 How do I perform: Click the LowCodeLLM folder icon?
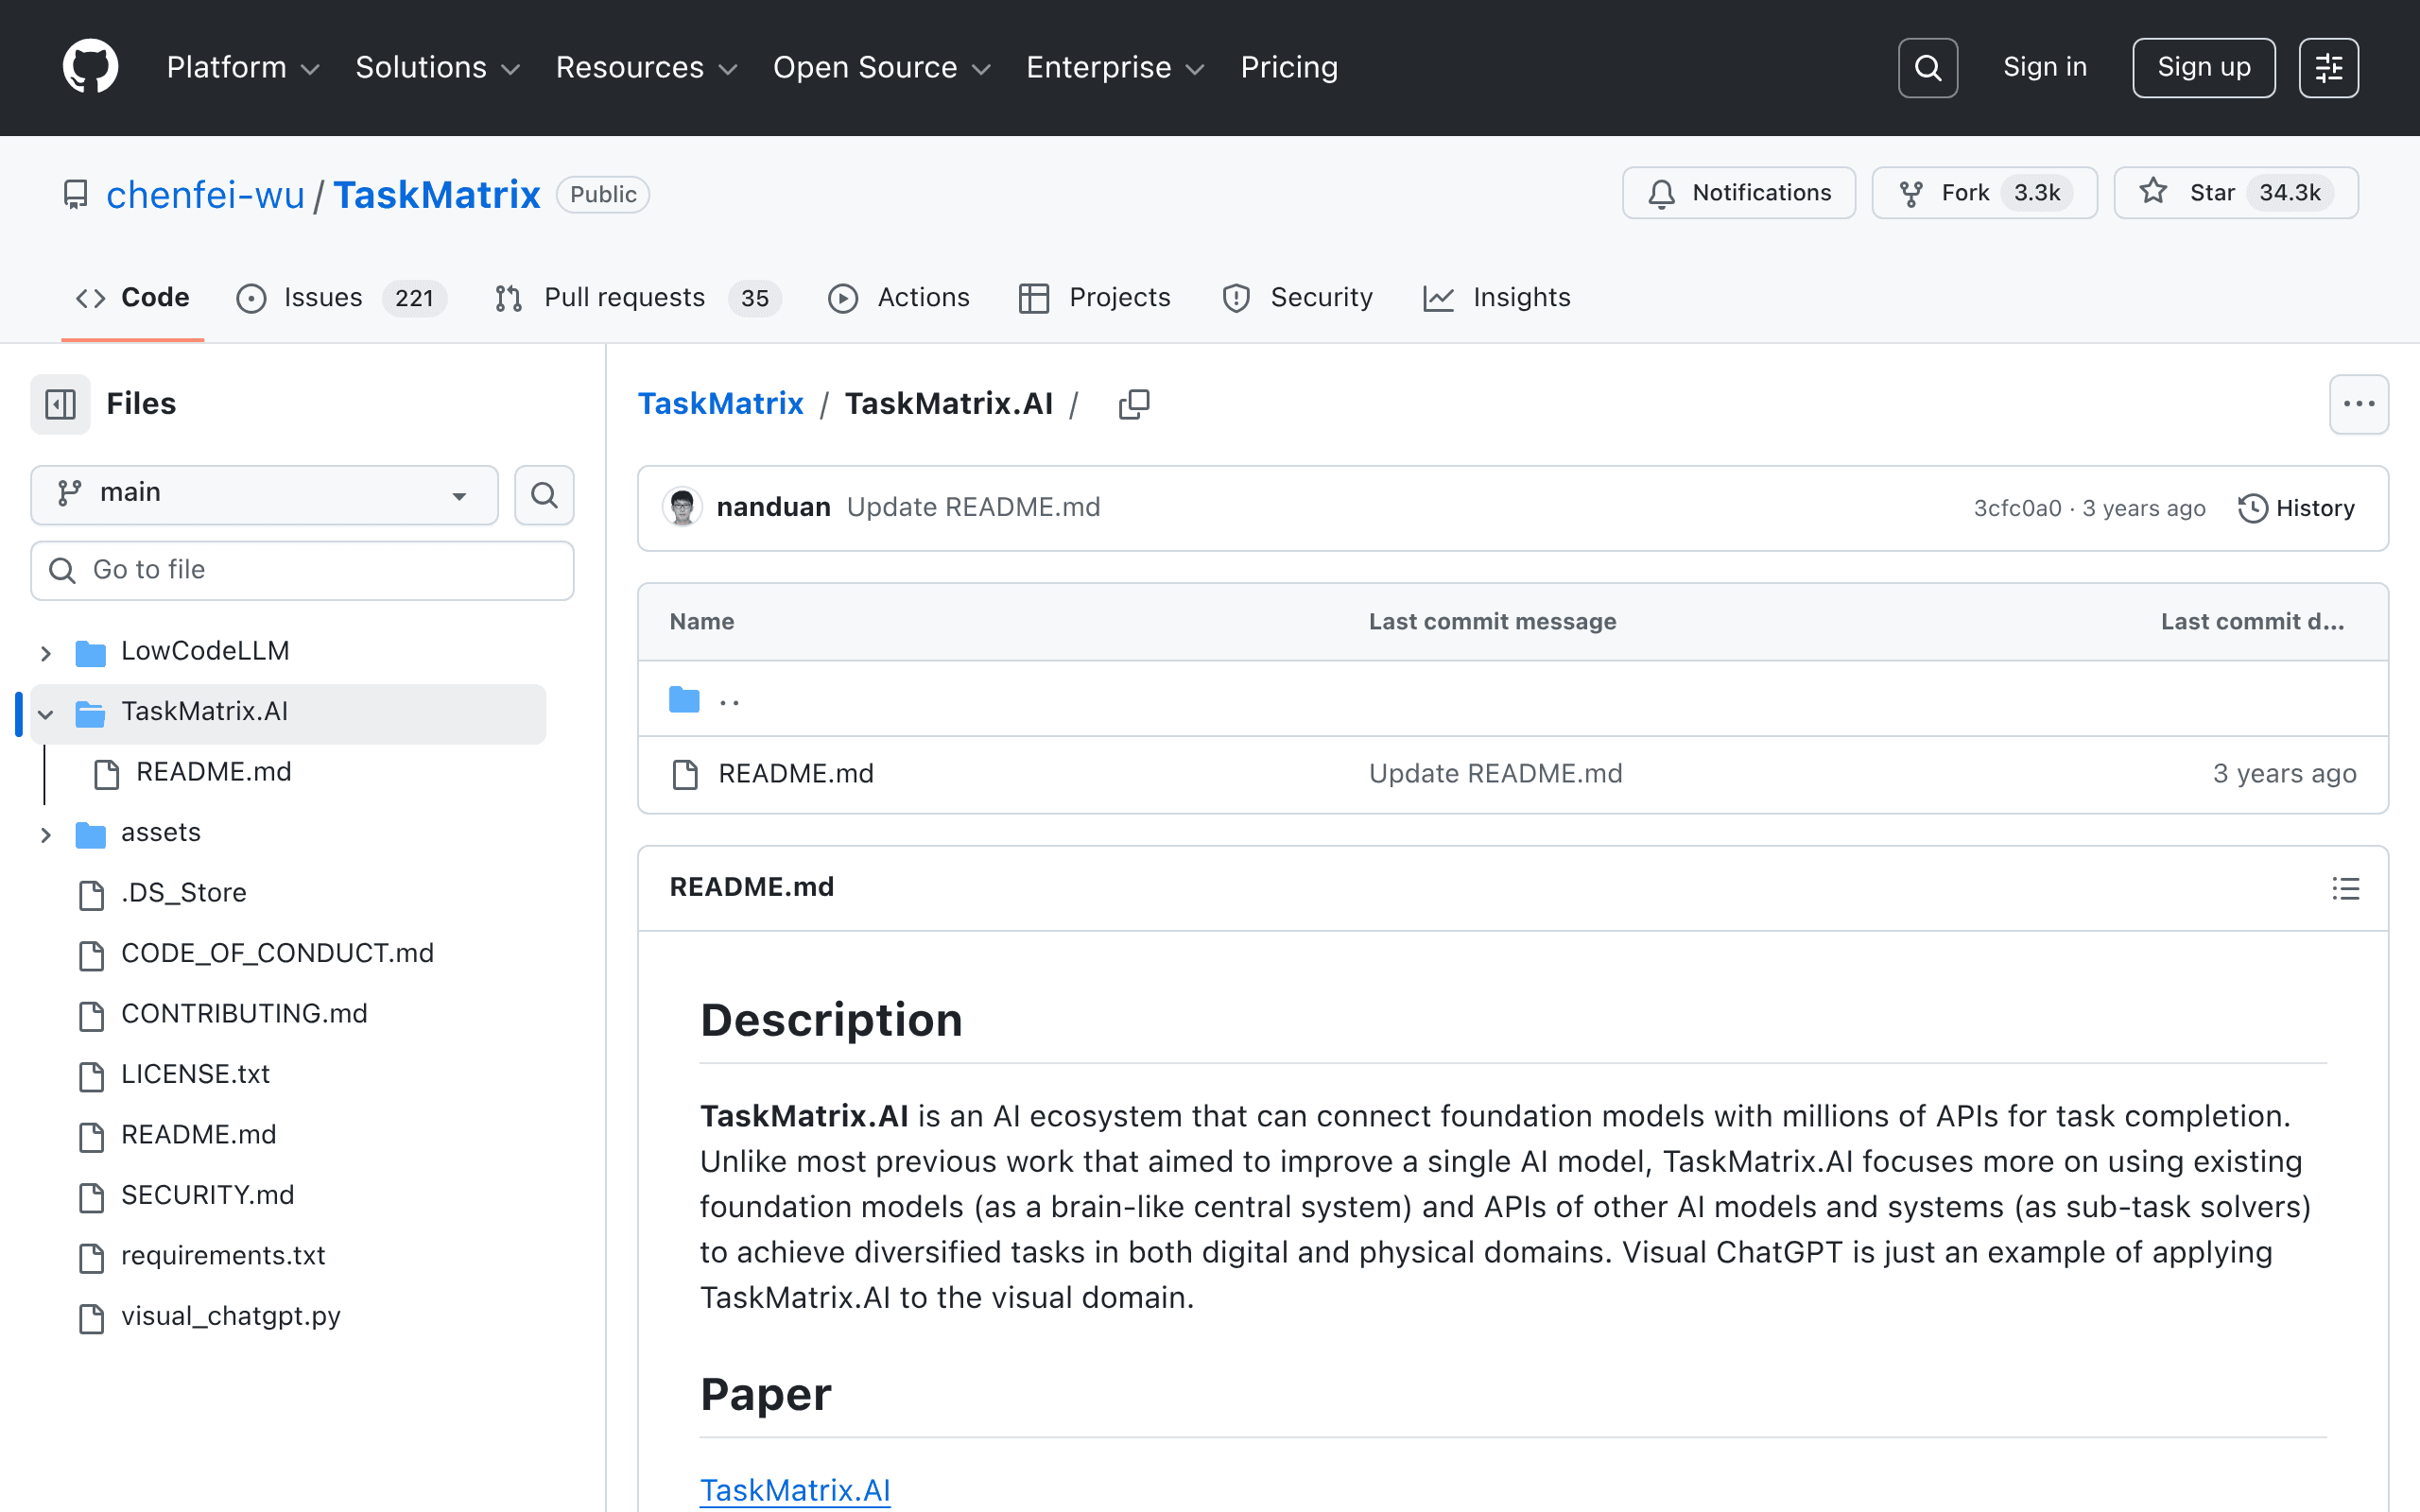[91, 652]
